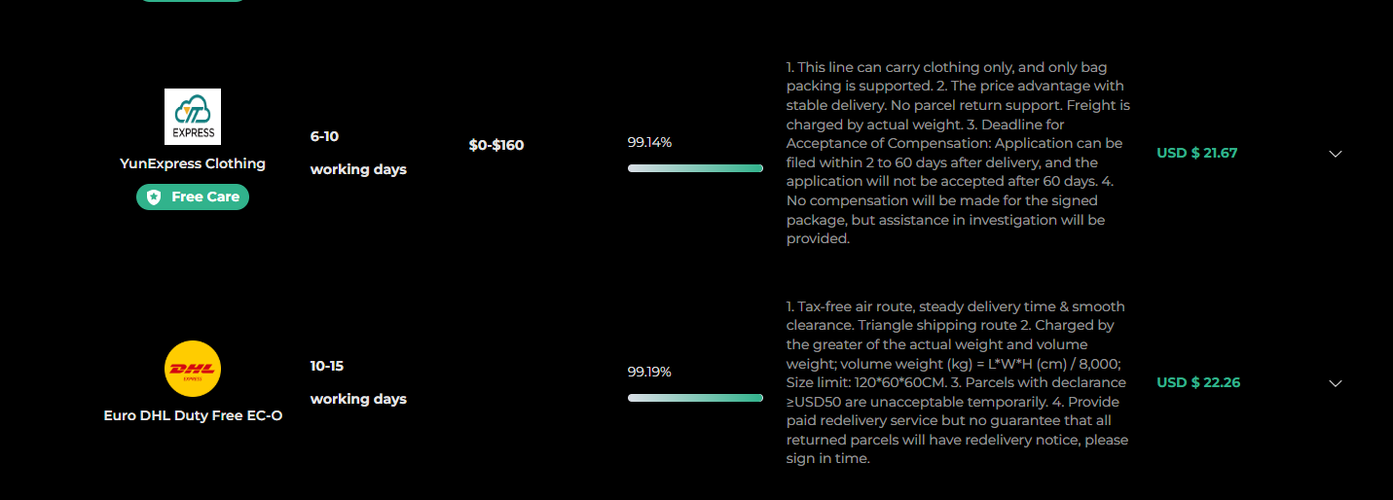
Task: Expand the Euro DHL Duty Free row chevron
Action: (x=1335, y=383)
